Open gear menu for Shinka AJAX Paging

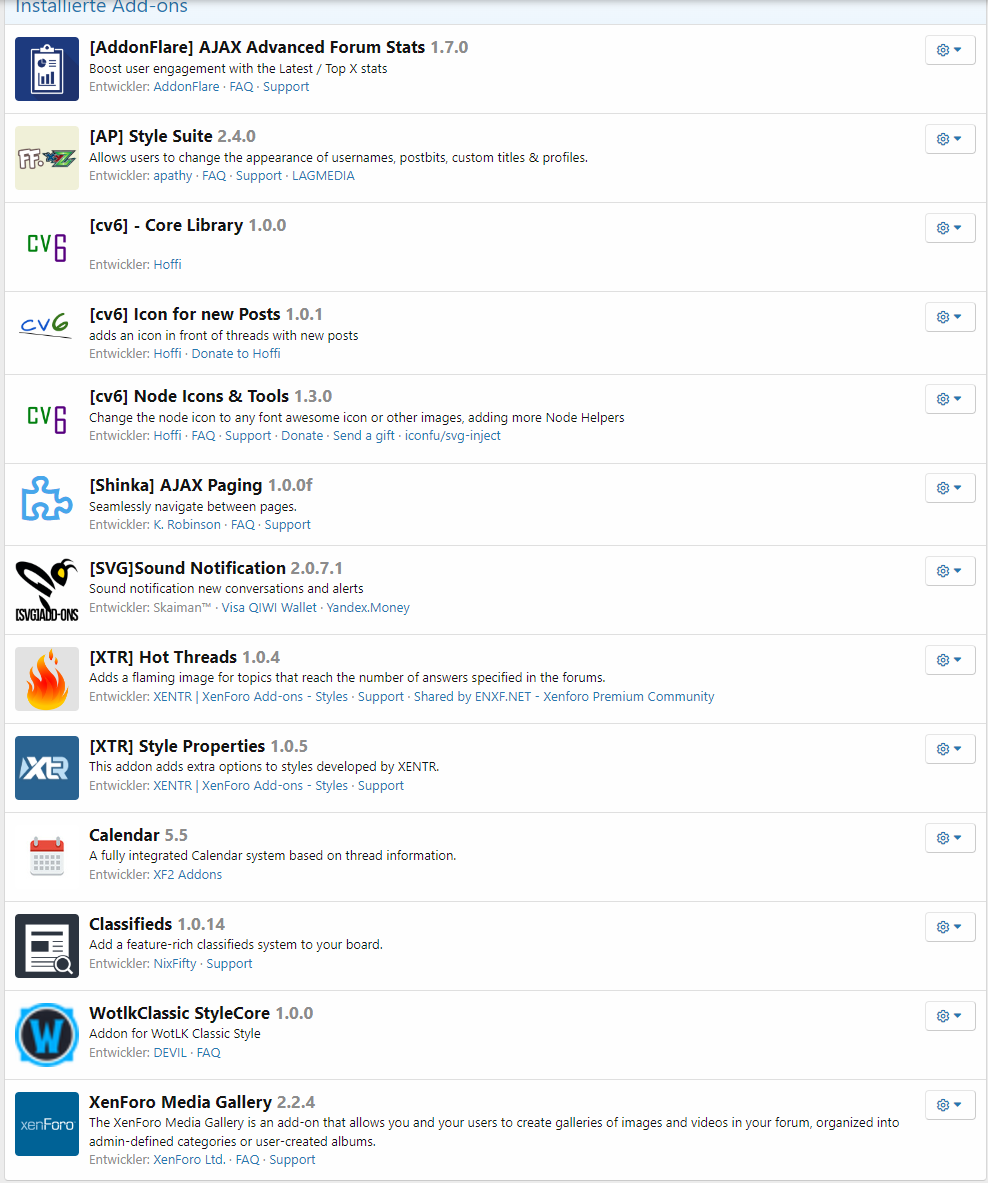click(950, 488)
